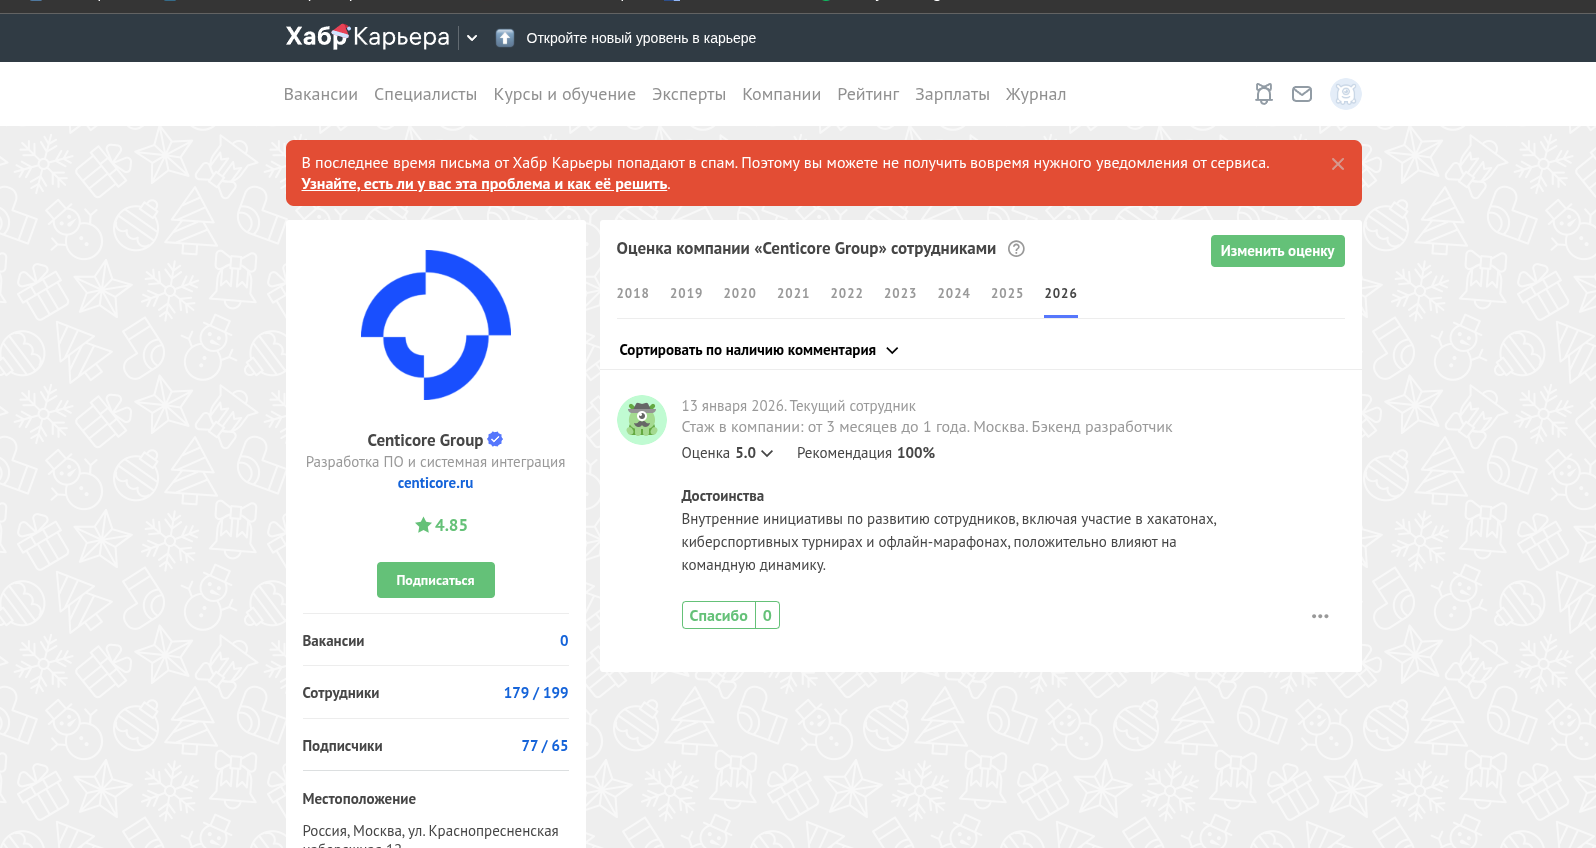Click the Рекомендация 100% text
This screenshot has width=1596, height=848.
pyautogui.click(x=866, y=453)
